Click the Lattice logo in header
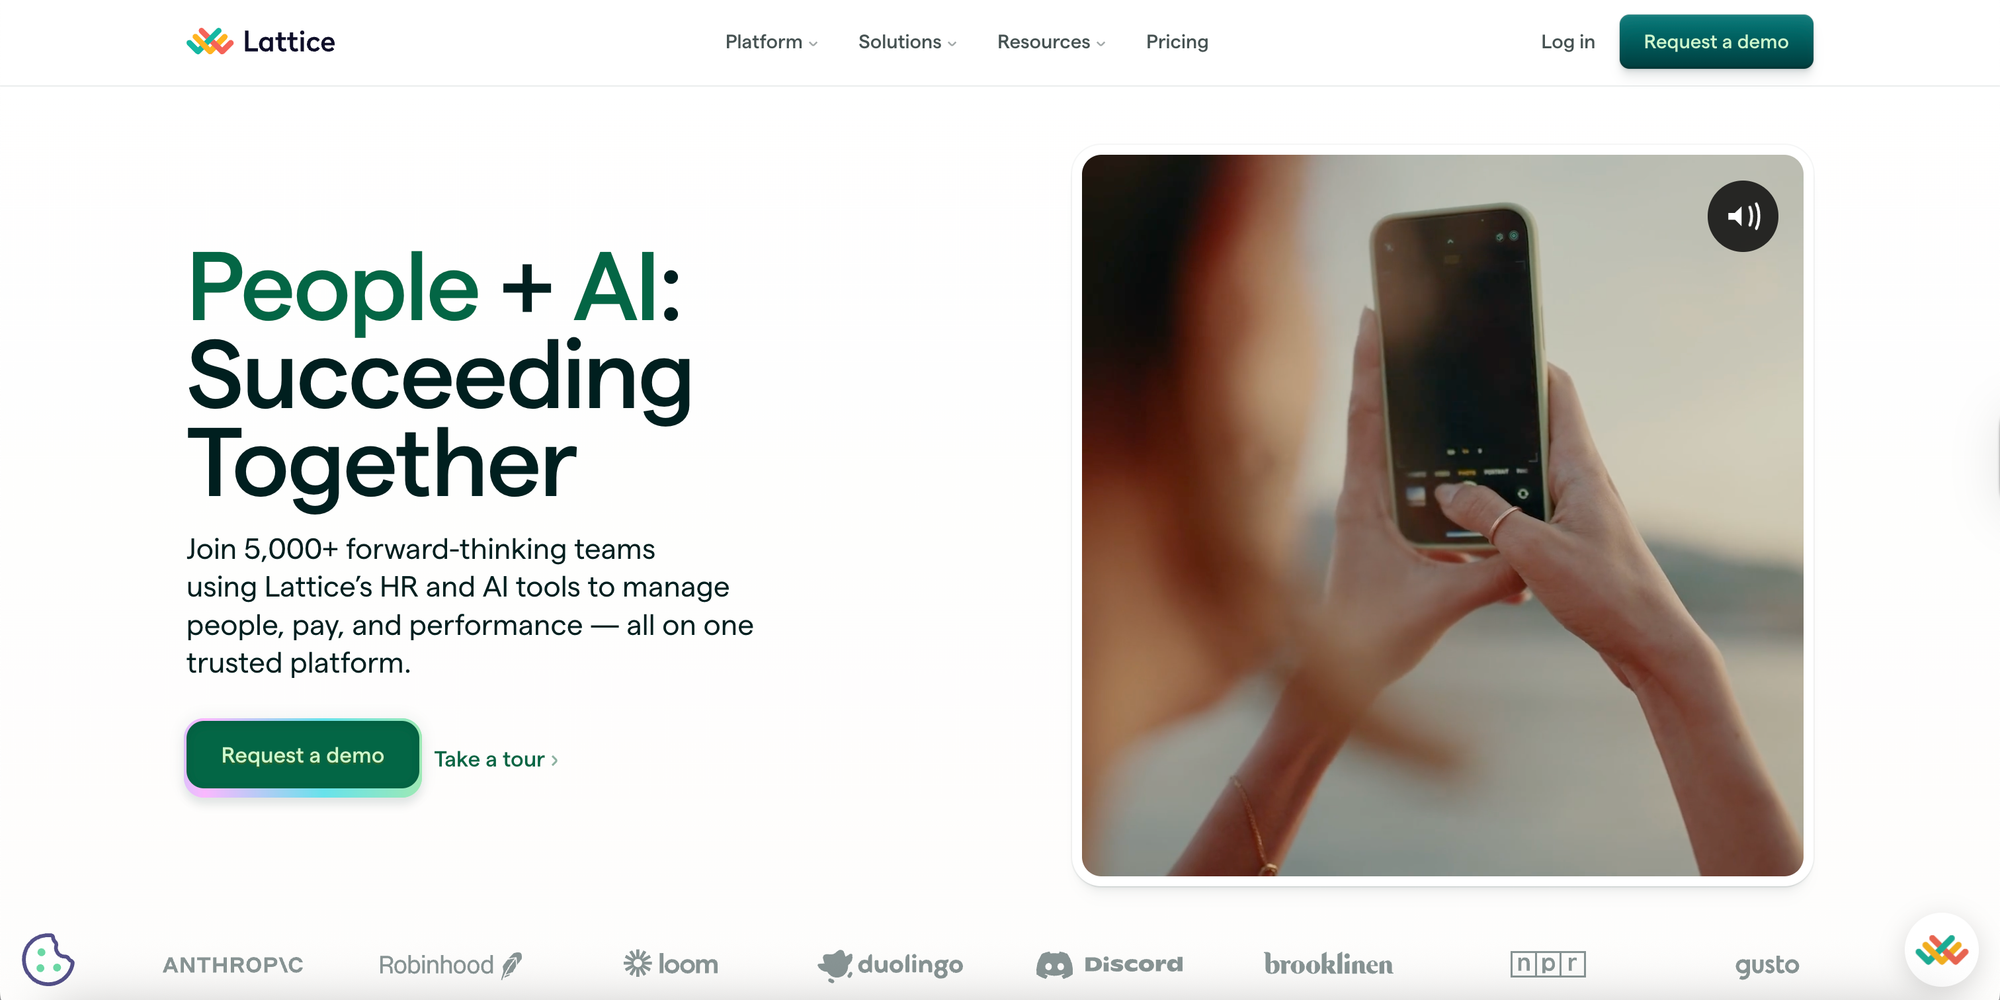The width and height of the screenshot is (2000, 1000). coord(261,42)
